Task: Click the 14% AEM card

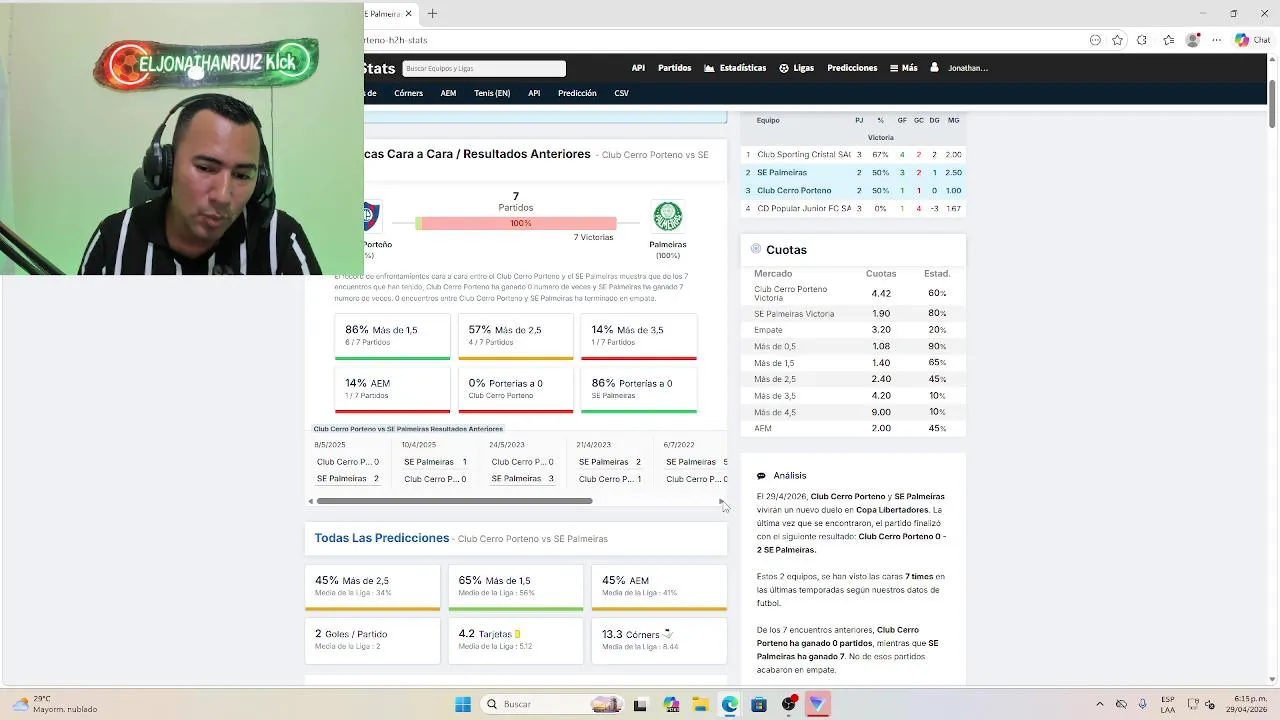Action: click(392, 390)
